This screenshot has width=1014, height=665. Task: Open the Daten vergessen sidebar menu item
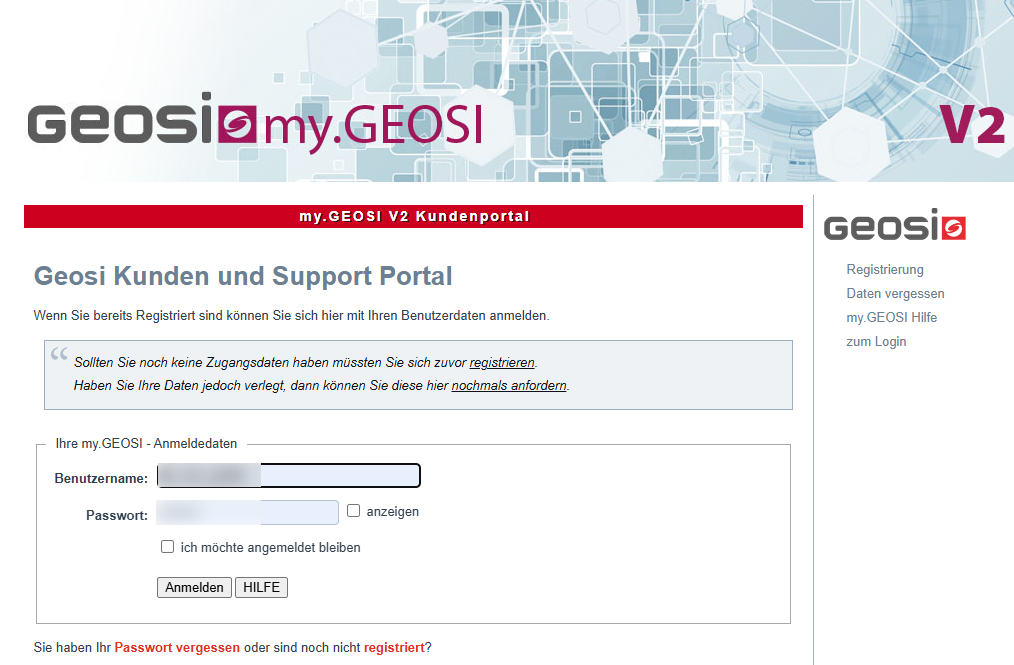[895, 294]
